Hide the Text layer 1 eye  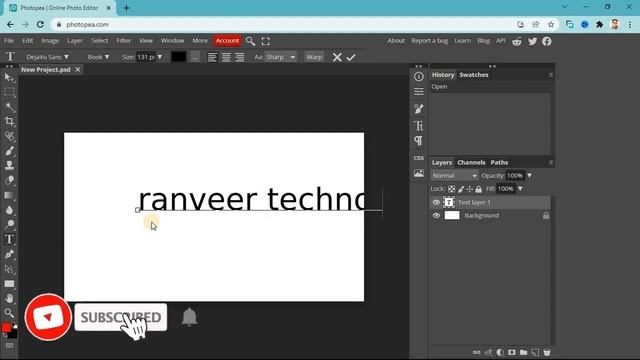(436, 202)
